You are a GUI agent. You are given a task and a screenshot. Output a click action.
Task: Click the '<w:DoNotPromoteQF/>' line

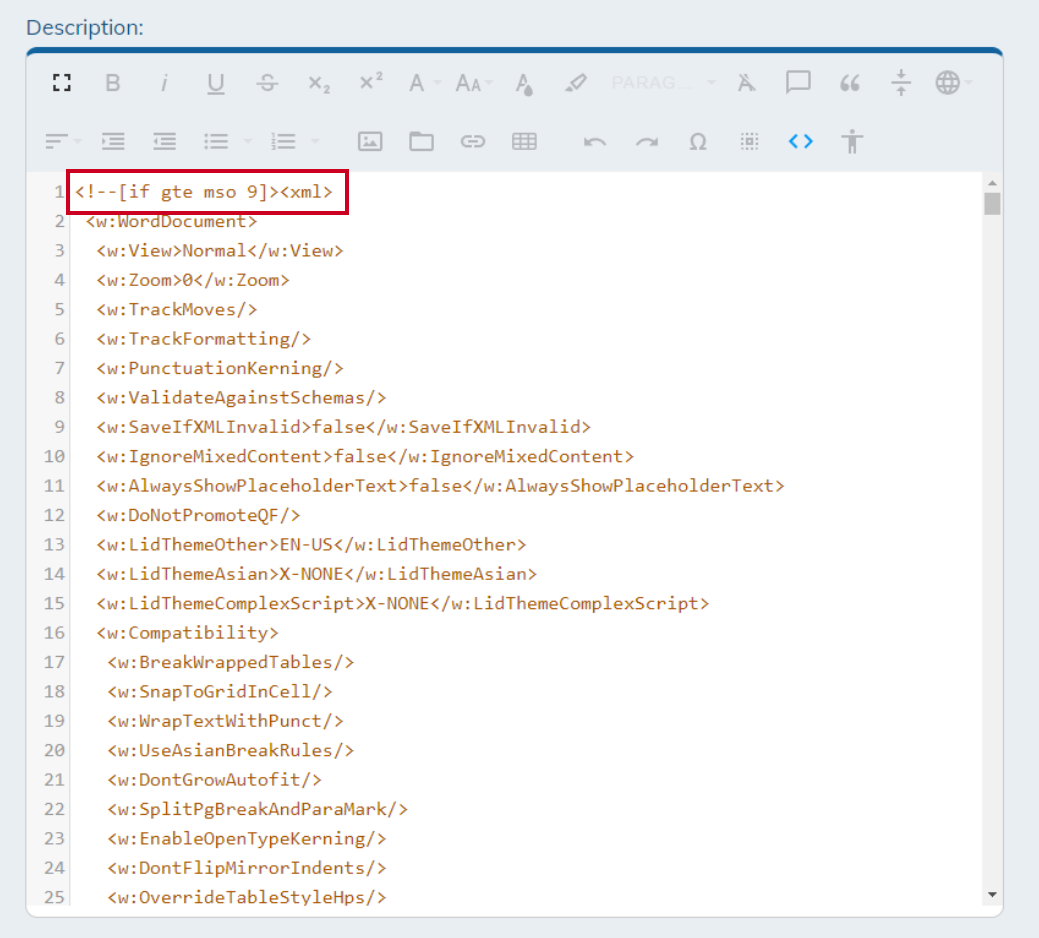198,515
